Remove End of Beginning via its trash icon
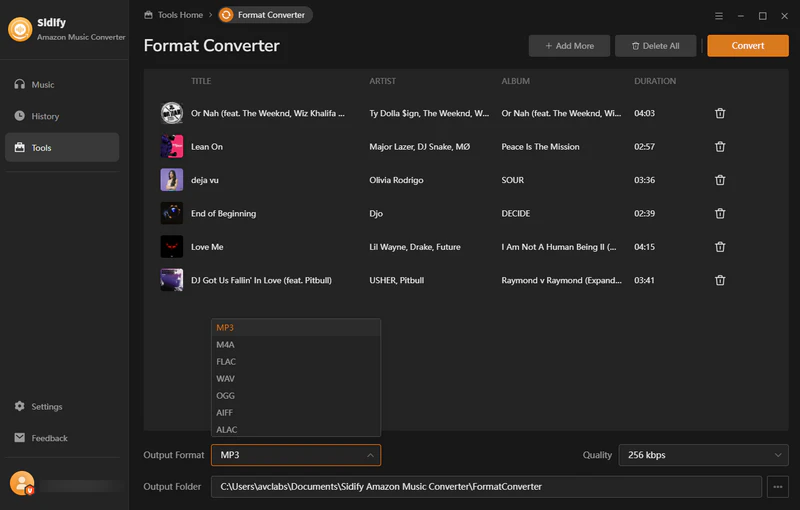 point(720,214)
